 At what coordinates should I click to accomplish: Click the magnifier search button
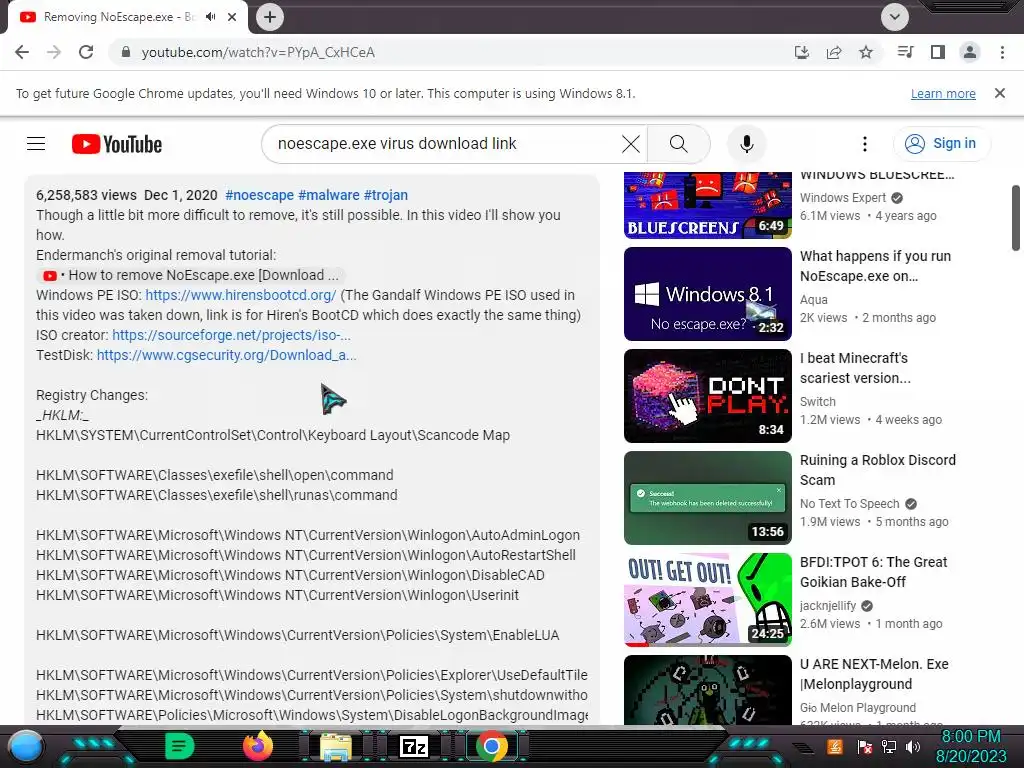pyautogui.click(x=679, y=144)
